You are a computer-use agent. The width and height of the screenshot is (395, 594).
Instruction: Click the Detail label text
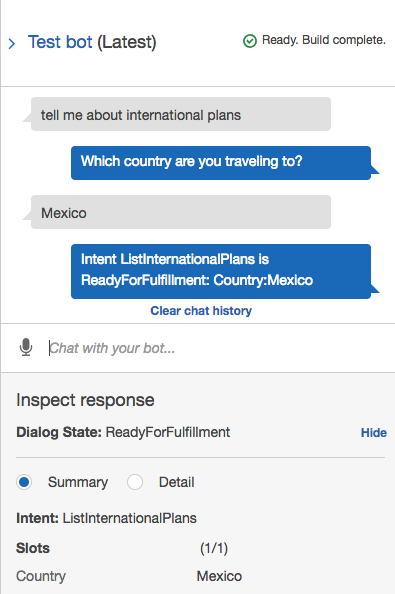(176, 482)
